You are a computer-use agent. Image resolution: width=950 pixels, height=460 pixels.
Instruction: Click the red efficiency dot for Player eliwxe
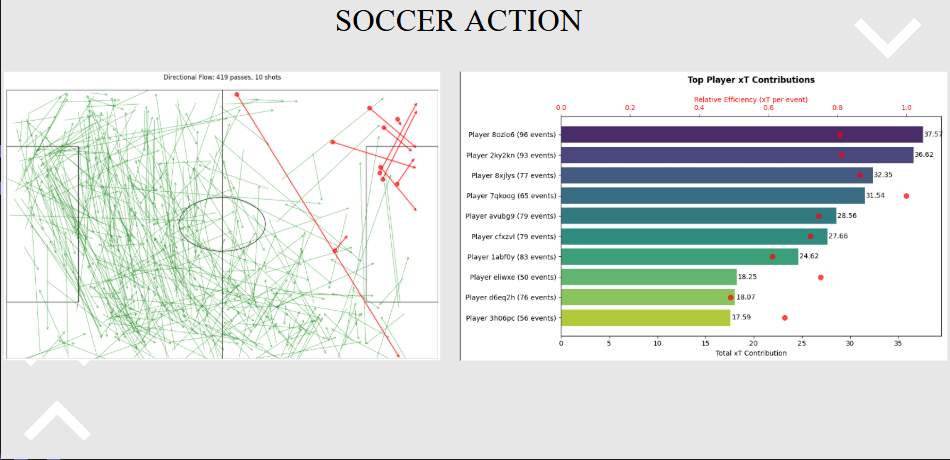tap(821, 277)
